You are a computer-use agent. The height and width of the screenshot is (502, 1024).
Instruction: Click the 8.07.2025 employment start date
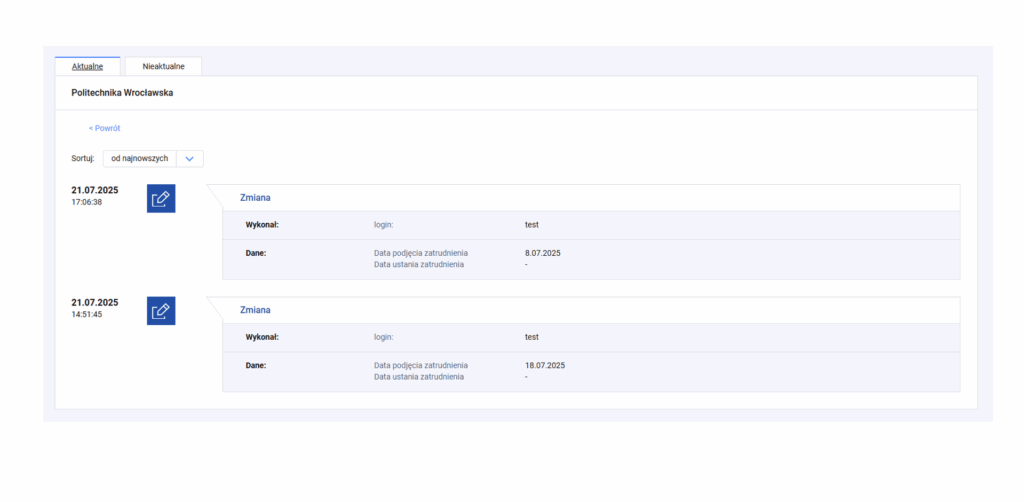click(543, 253)
